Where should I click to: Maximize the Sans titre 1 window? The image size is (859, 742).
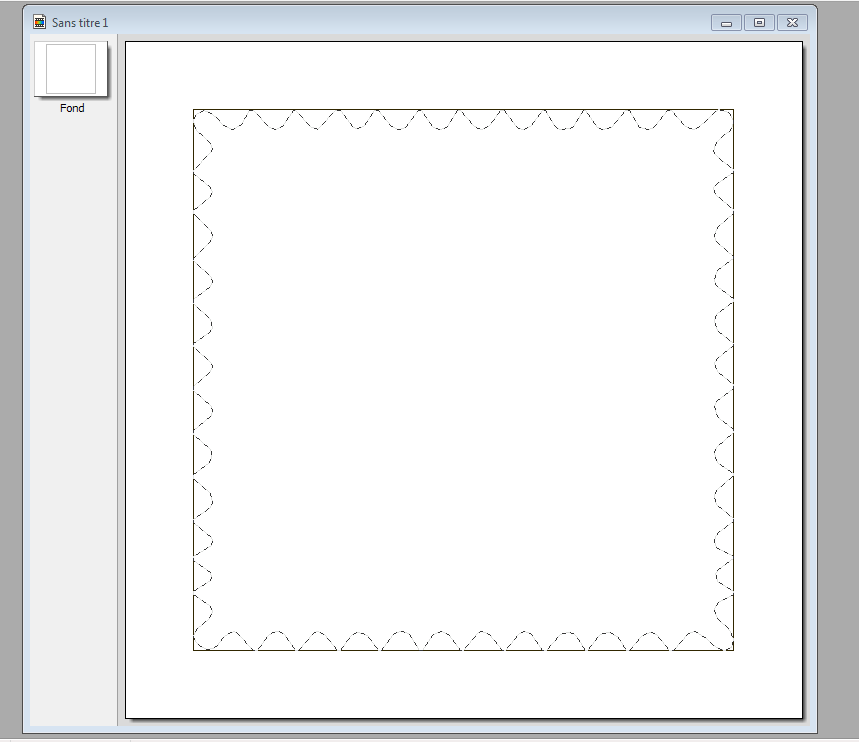click(759, 22)
